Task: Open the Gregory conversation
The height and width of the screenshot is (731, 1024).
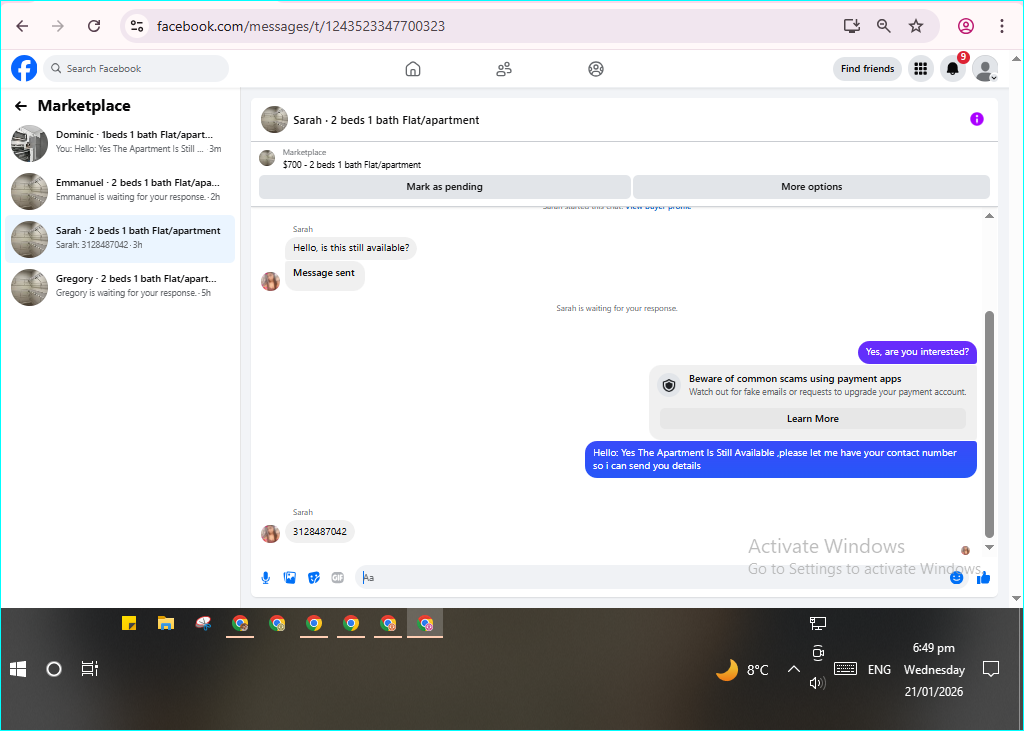Action: pyautogui.click(x=120, y=287)
